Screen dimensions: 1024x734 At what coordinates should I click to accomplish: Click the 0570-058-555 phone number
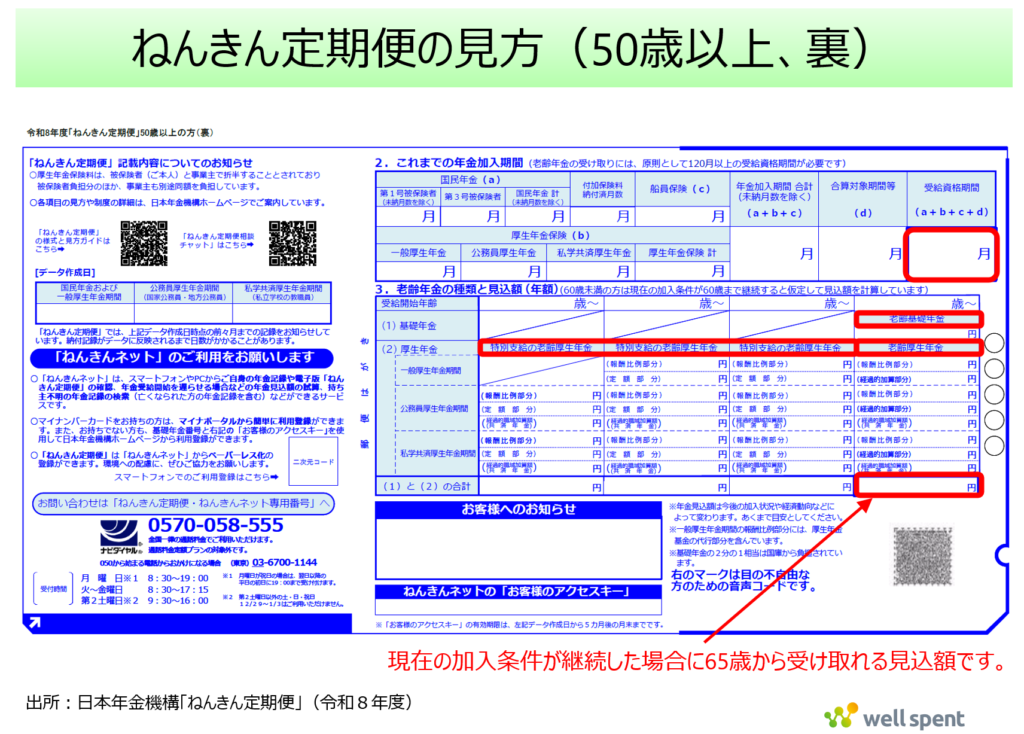pos(215,526)
